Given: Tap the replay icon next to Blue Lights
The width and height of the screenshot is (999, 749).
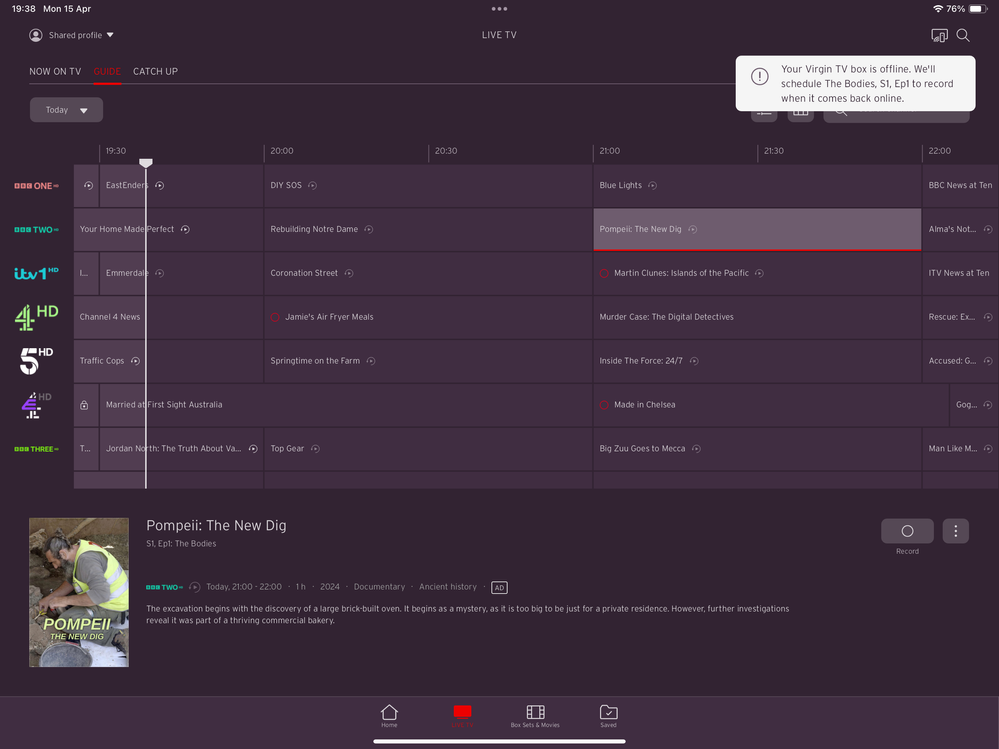Looking at the screenshot, I should [652, 185].
